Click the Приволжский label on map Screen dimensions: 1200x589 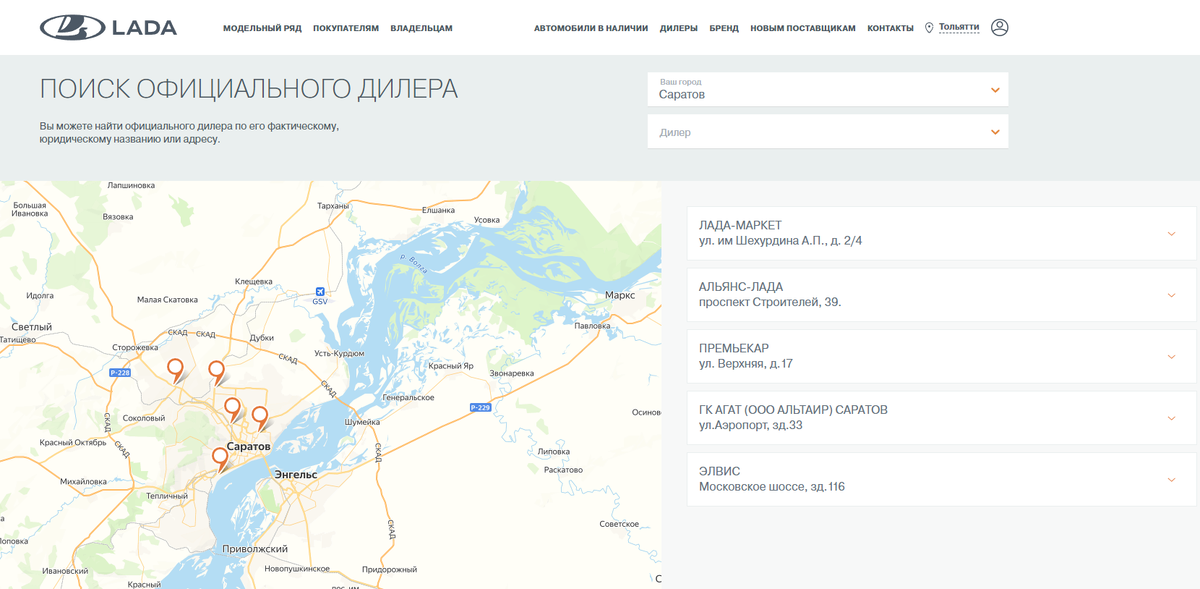tap(255, 549)
